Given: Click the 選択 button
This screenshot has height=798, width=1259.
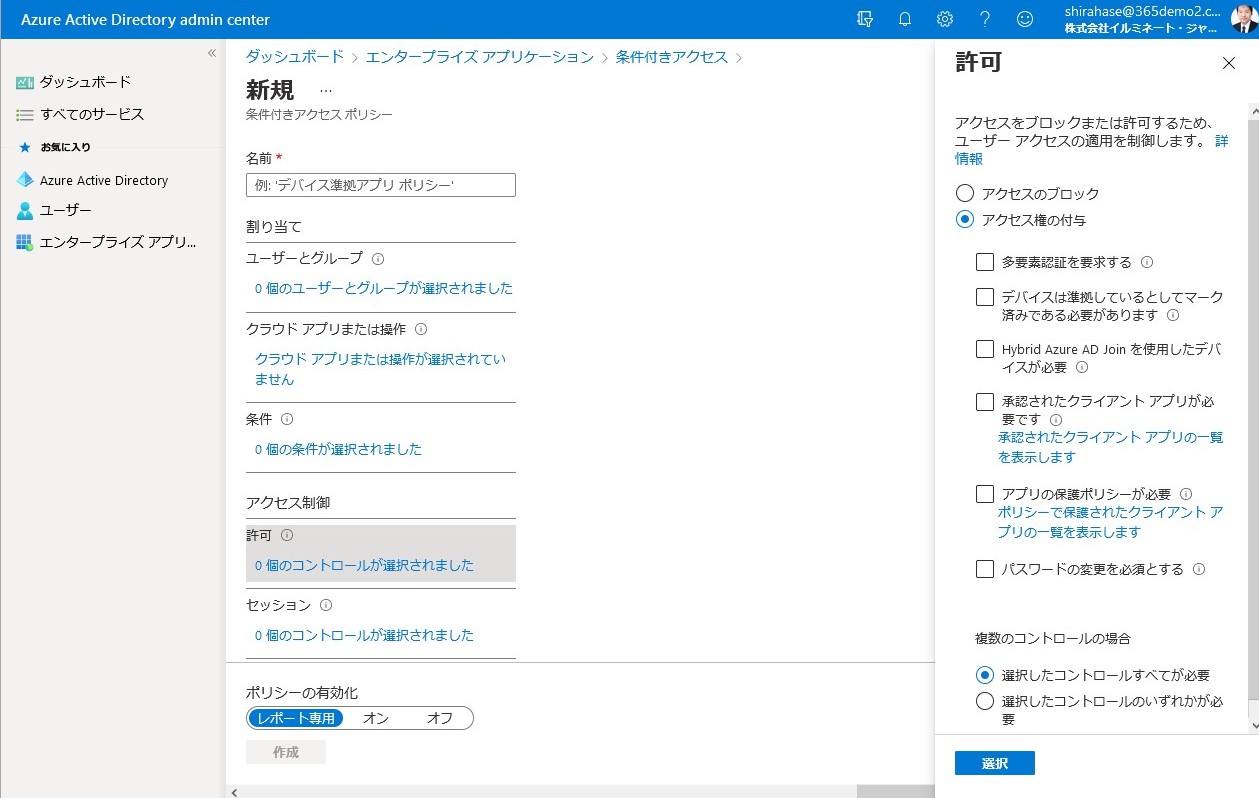Looking at the screenshot, I should click(995, 764).
